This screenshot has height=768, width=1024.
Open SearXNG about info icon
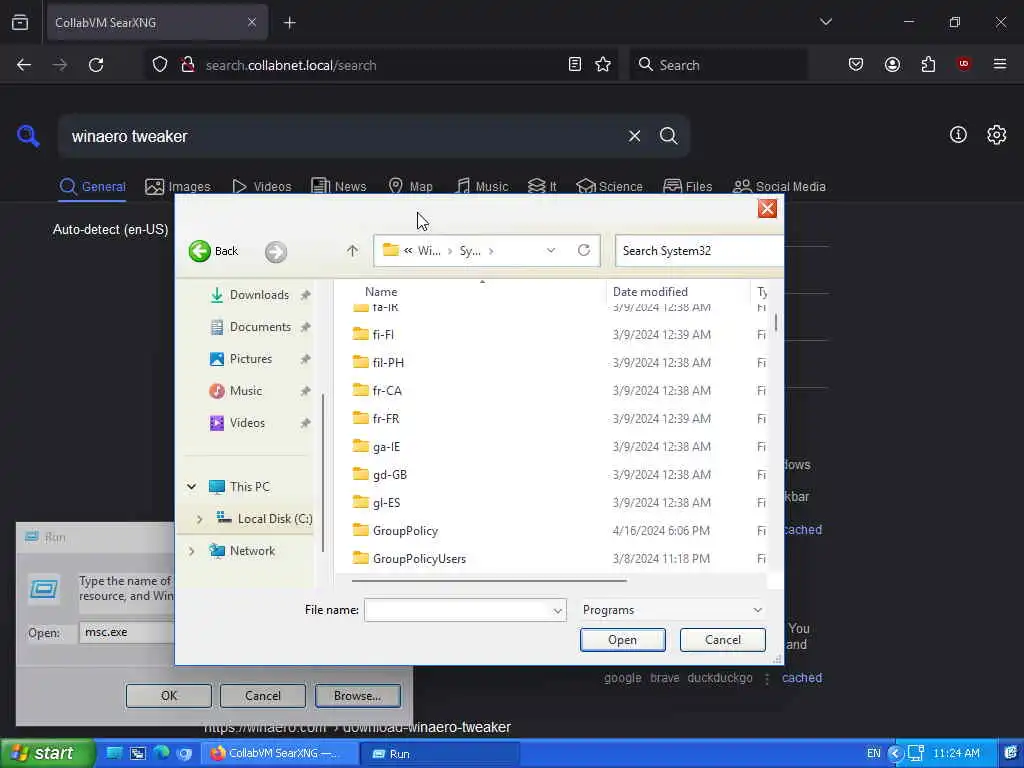pos(958,135)
